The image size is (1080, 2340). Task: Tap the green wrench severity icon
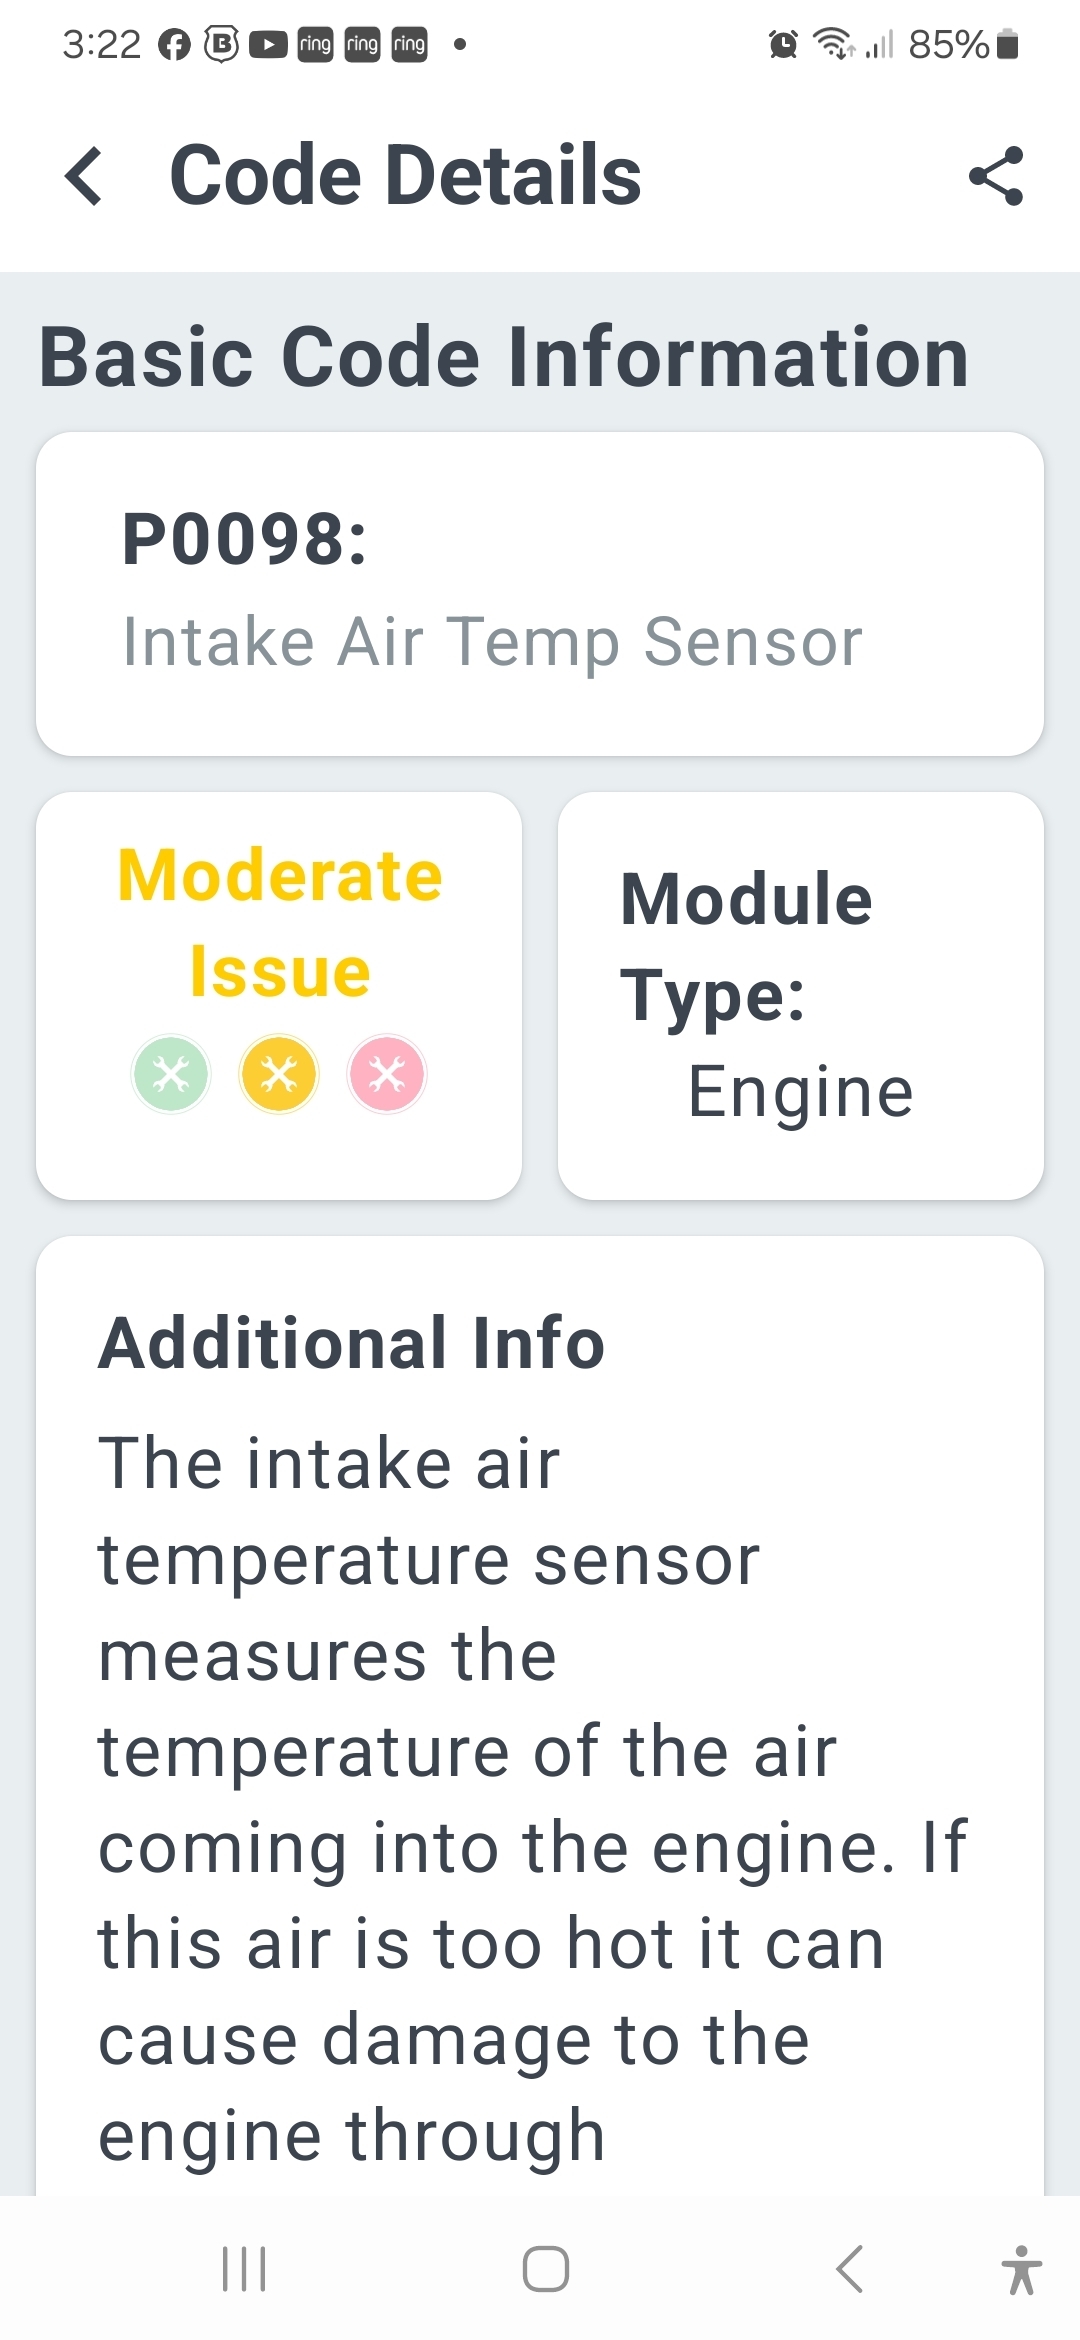171,1075
